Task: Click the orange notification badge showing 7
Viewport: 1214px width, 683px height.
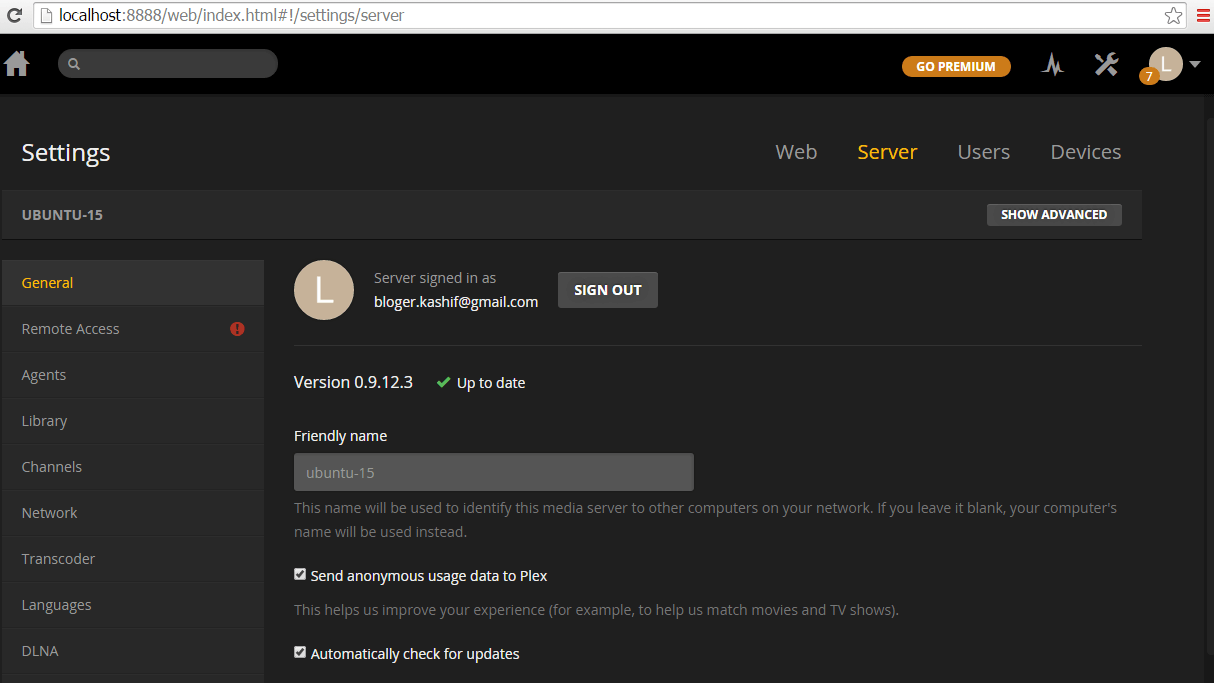Action: pos(1148,77)
